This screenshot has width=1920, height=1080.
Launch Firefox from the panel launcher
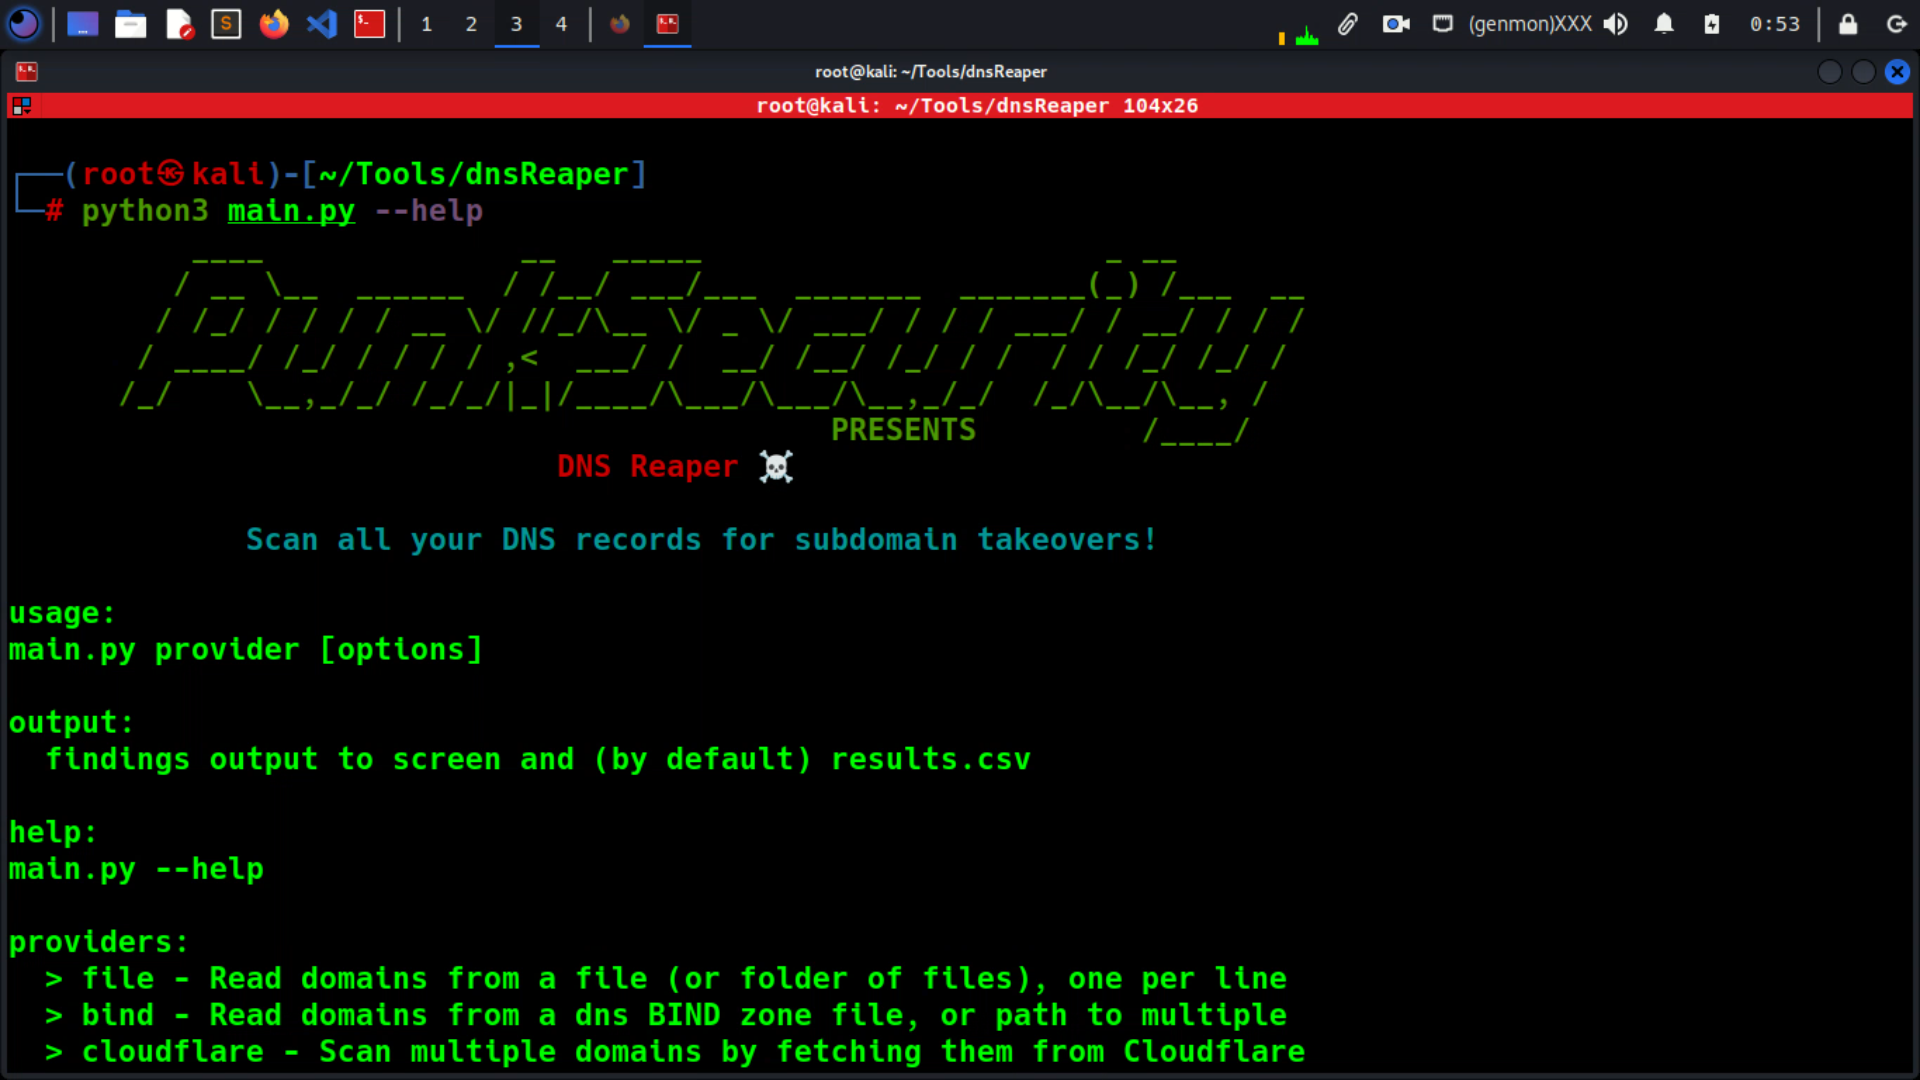click(x=273, y=24)
